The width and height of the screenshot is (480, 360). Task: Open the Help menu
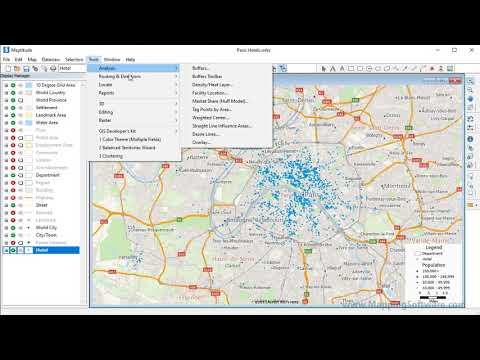(130, 59)
